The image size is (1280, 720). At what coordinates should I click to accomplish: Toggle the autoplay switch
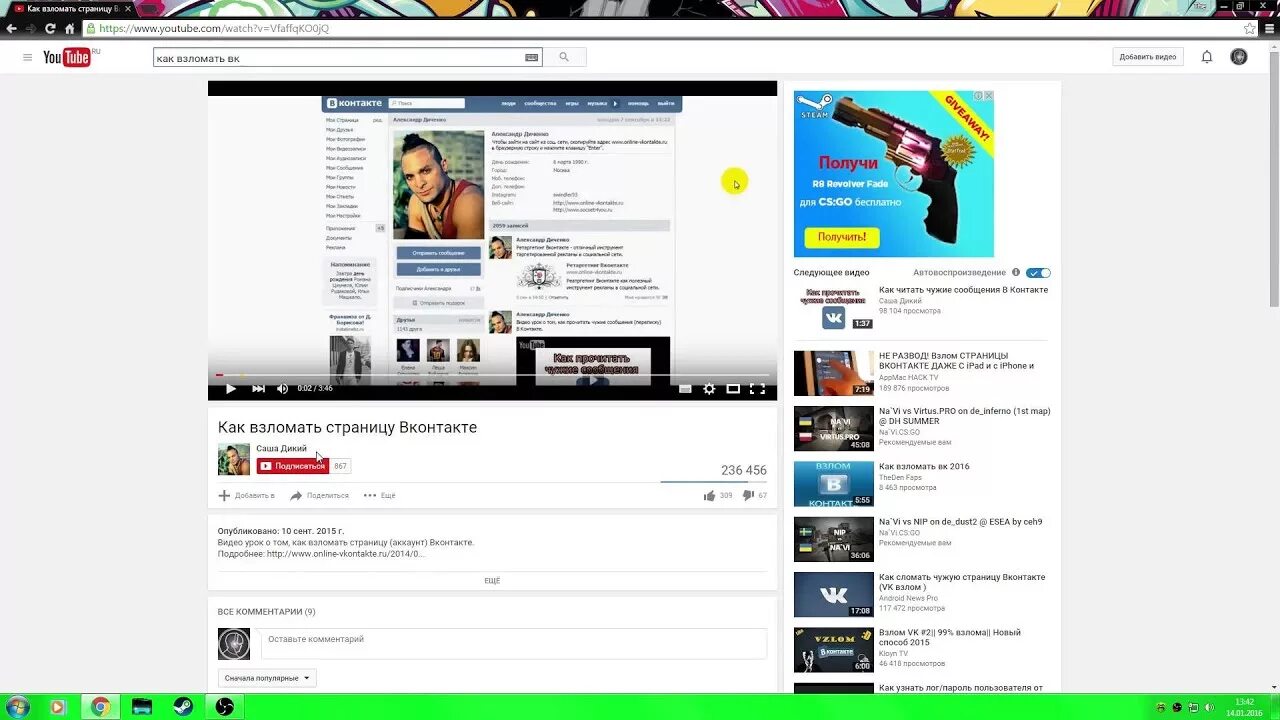(1038, 272)
